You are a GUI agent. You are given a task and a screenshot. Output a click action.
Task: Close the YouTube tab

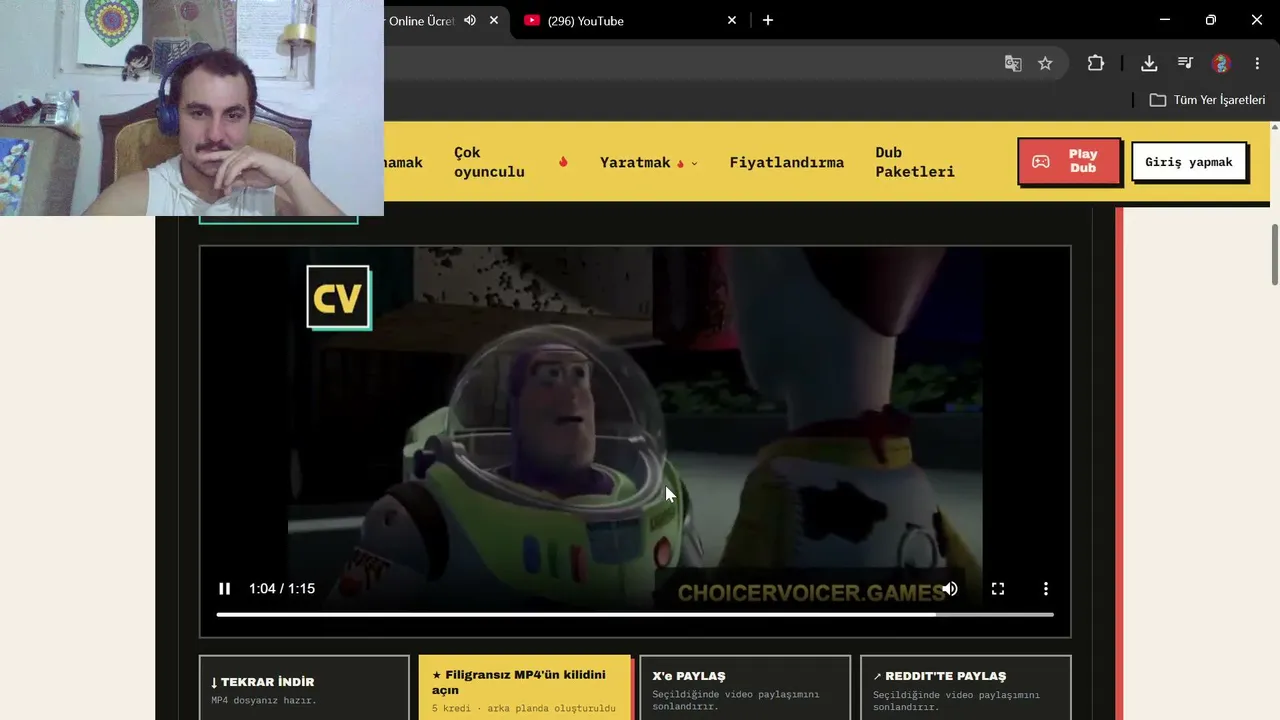(732, 20)
